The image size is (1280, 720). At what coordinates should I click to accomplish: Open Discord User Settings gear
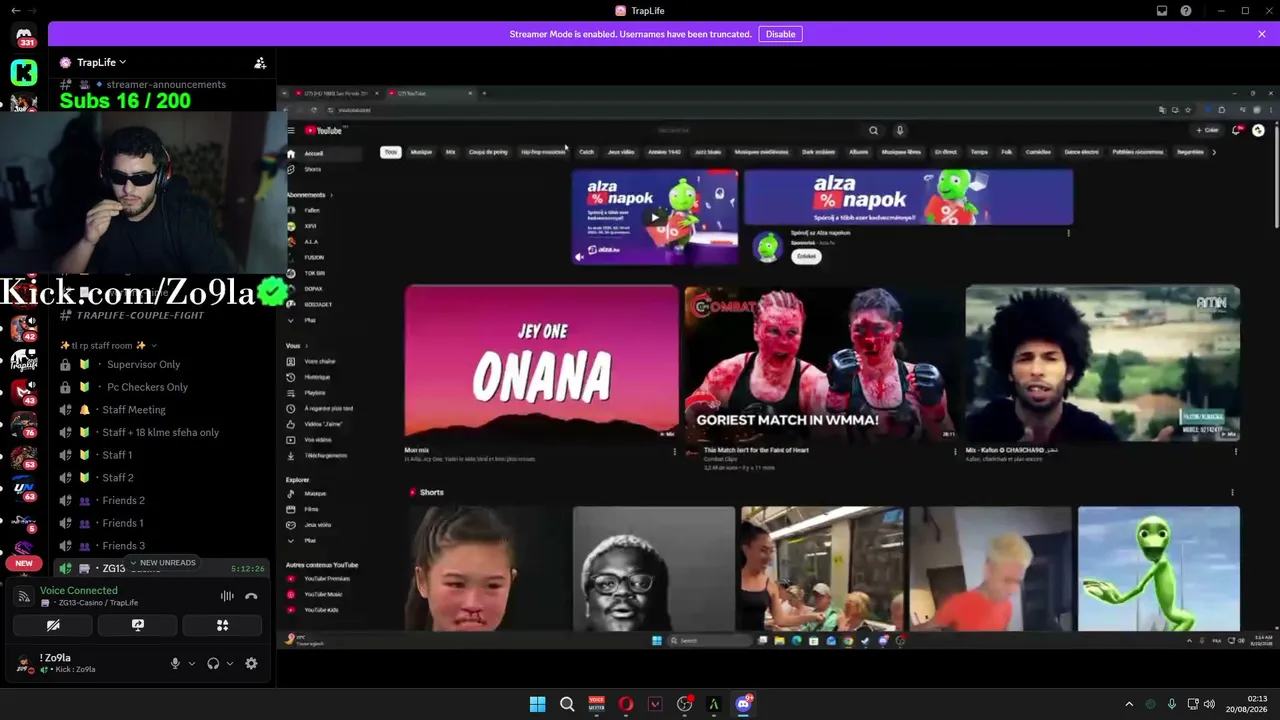click(251, 663)
